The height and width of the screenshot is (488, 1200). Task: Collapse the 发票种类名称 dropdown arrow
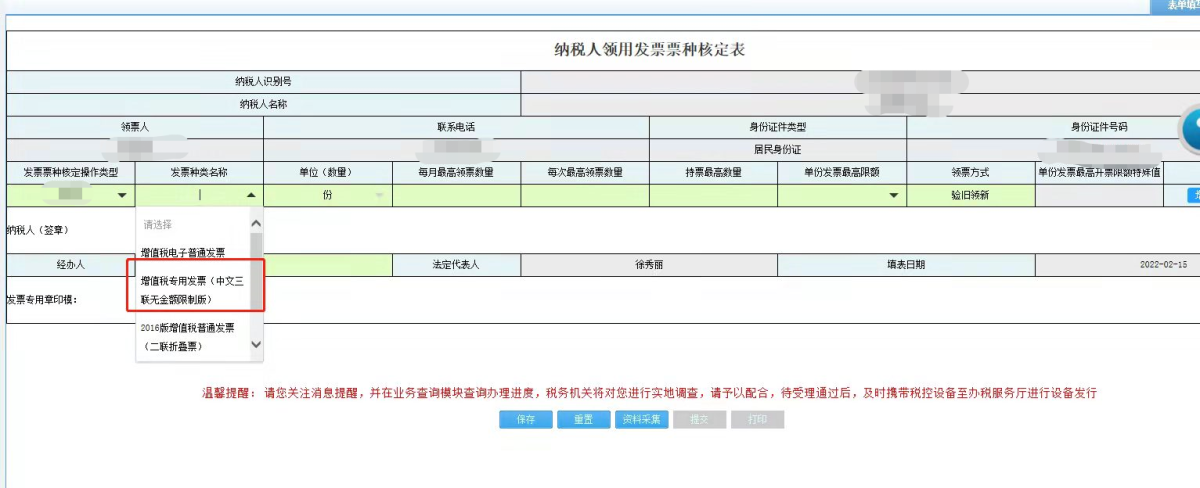250,196
